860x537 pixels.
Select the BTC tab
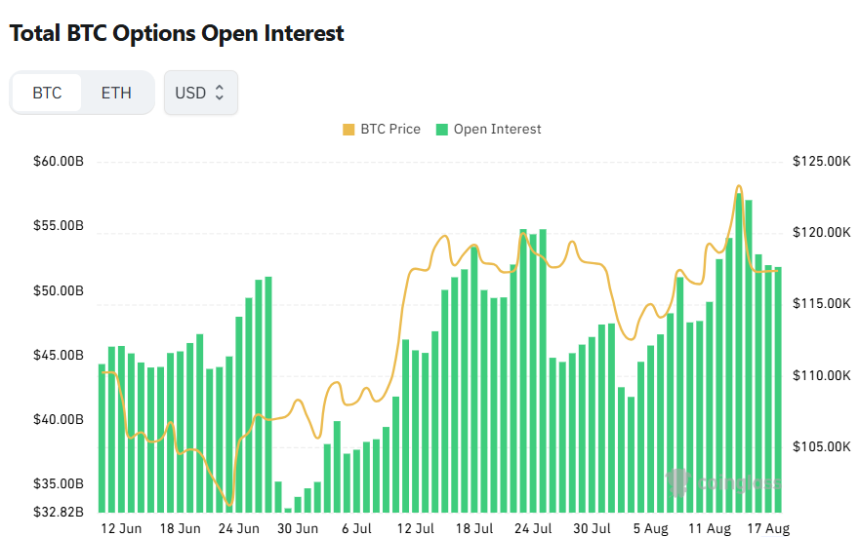tap(47, 93)
